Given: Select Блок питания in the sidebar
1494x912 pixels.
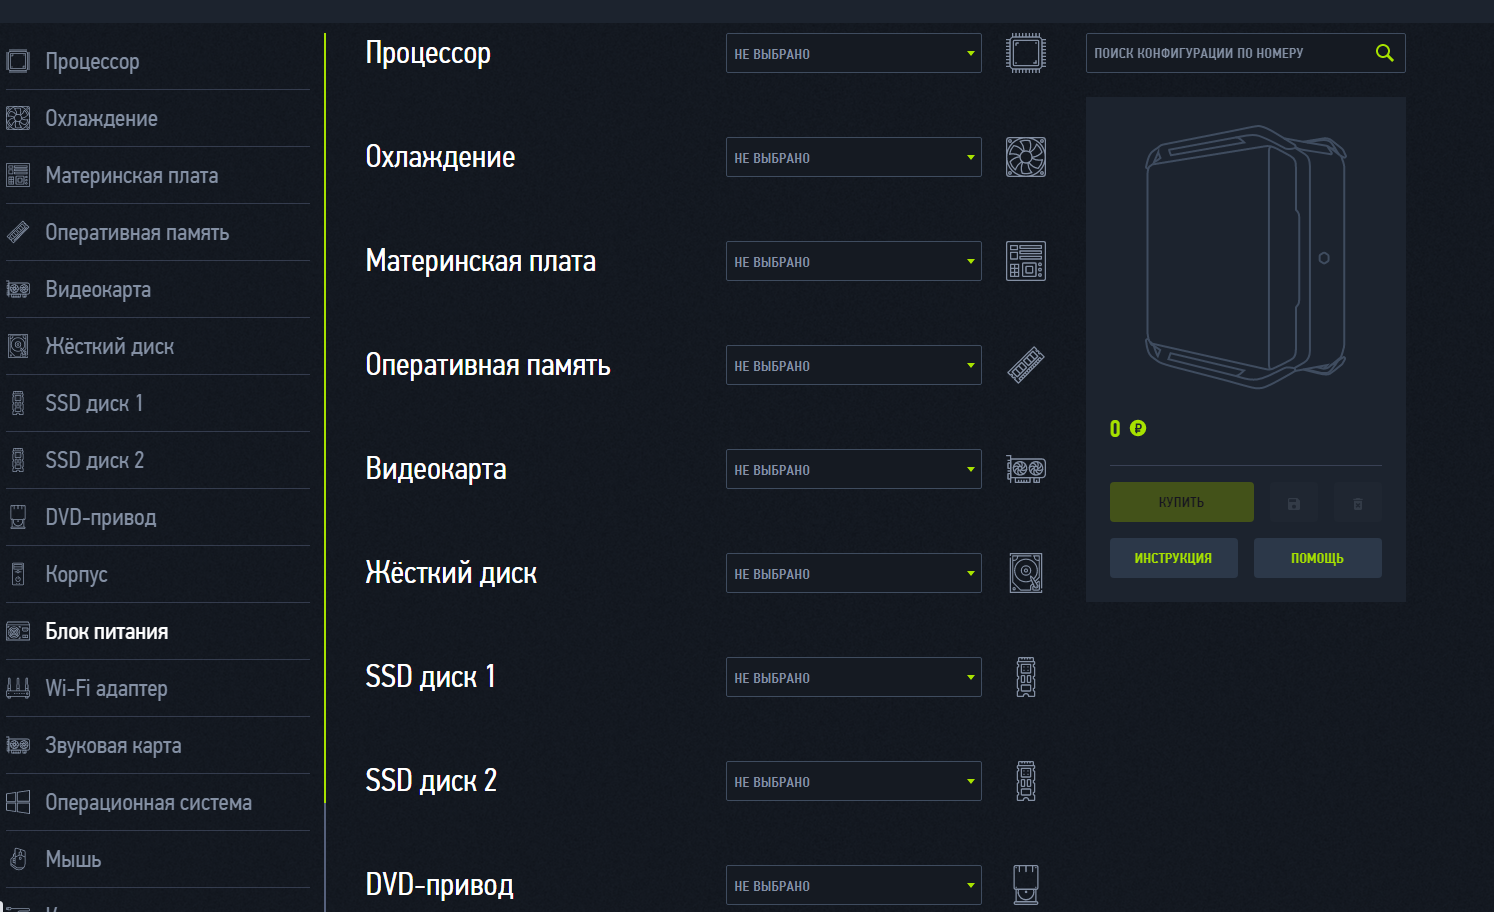Looking at the screenshot, I should tap(107, 631).
